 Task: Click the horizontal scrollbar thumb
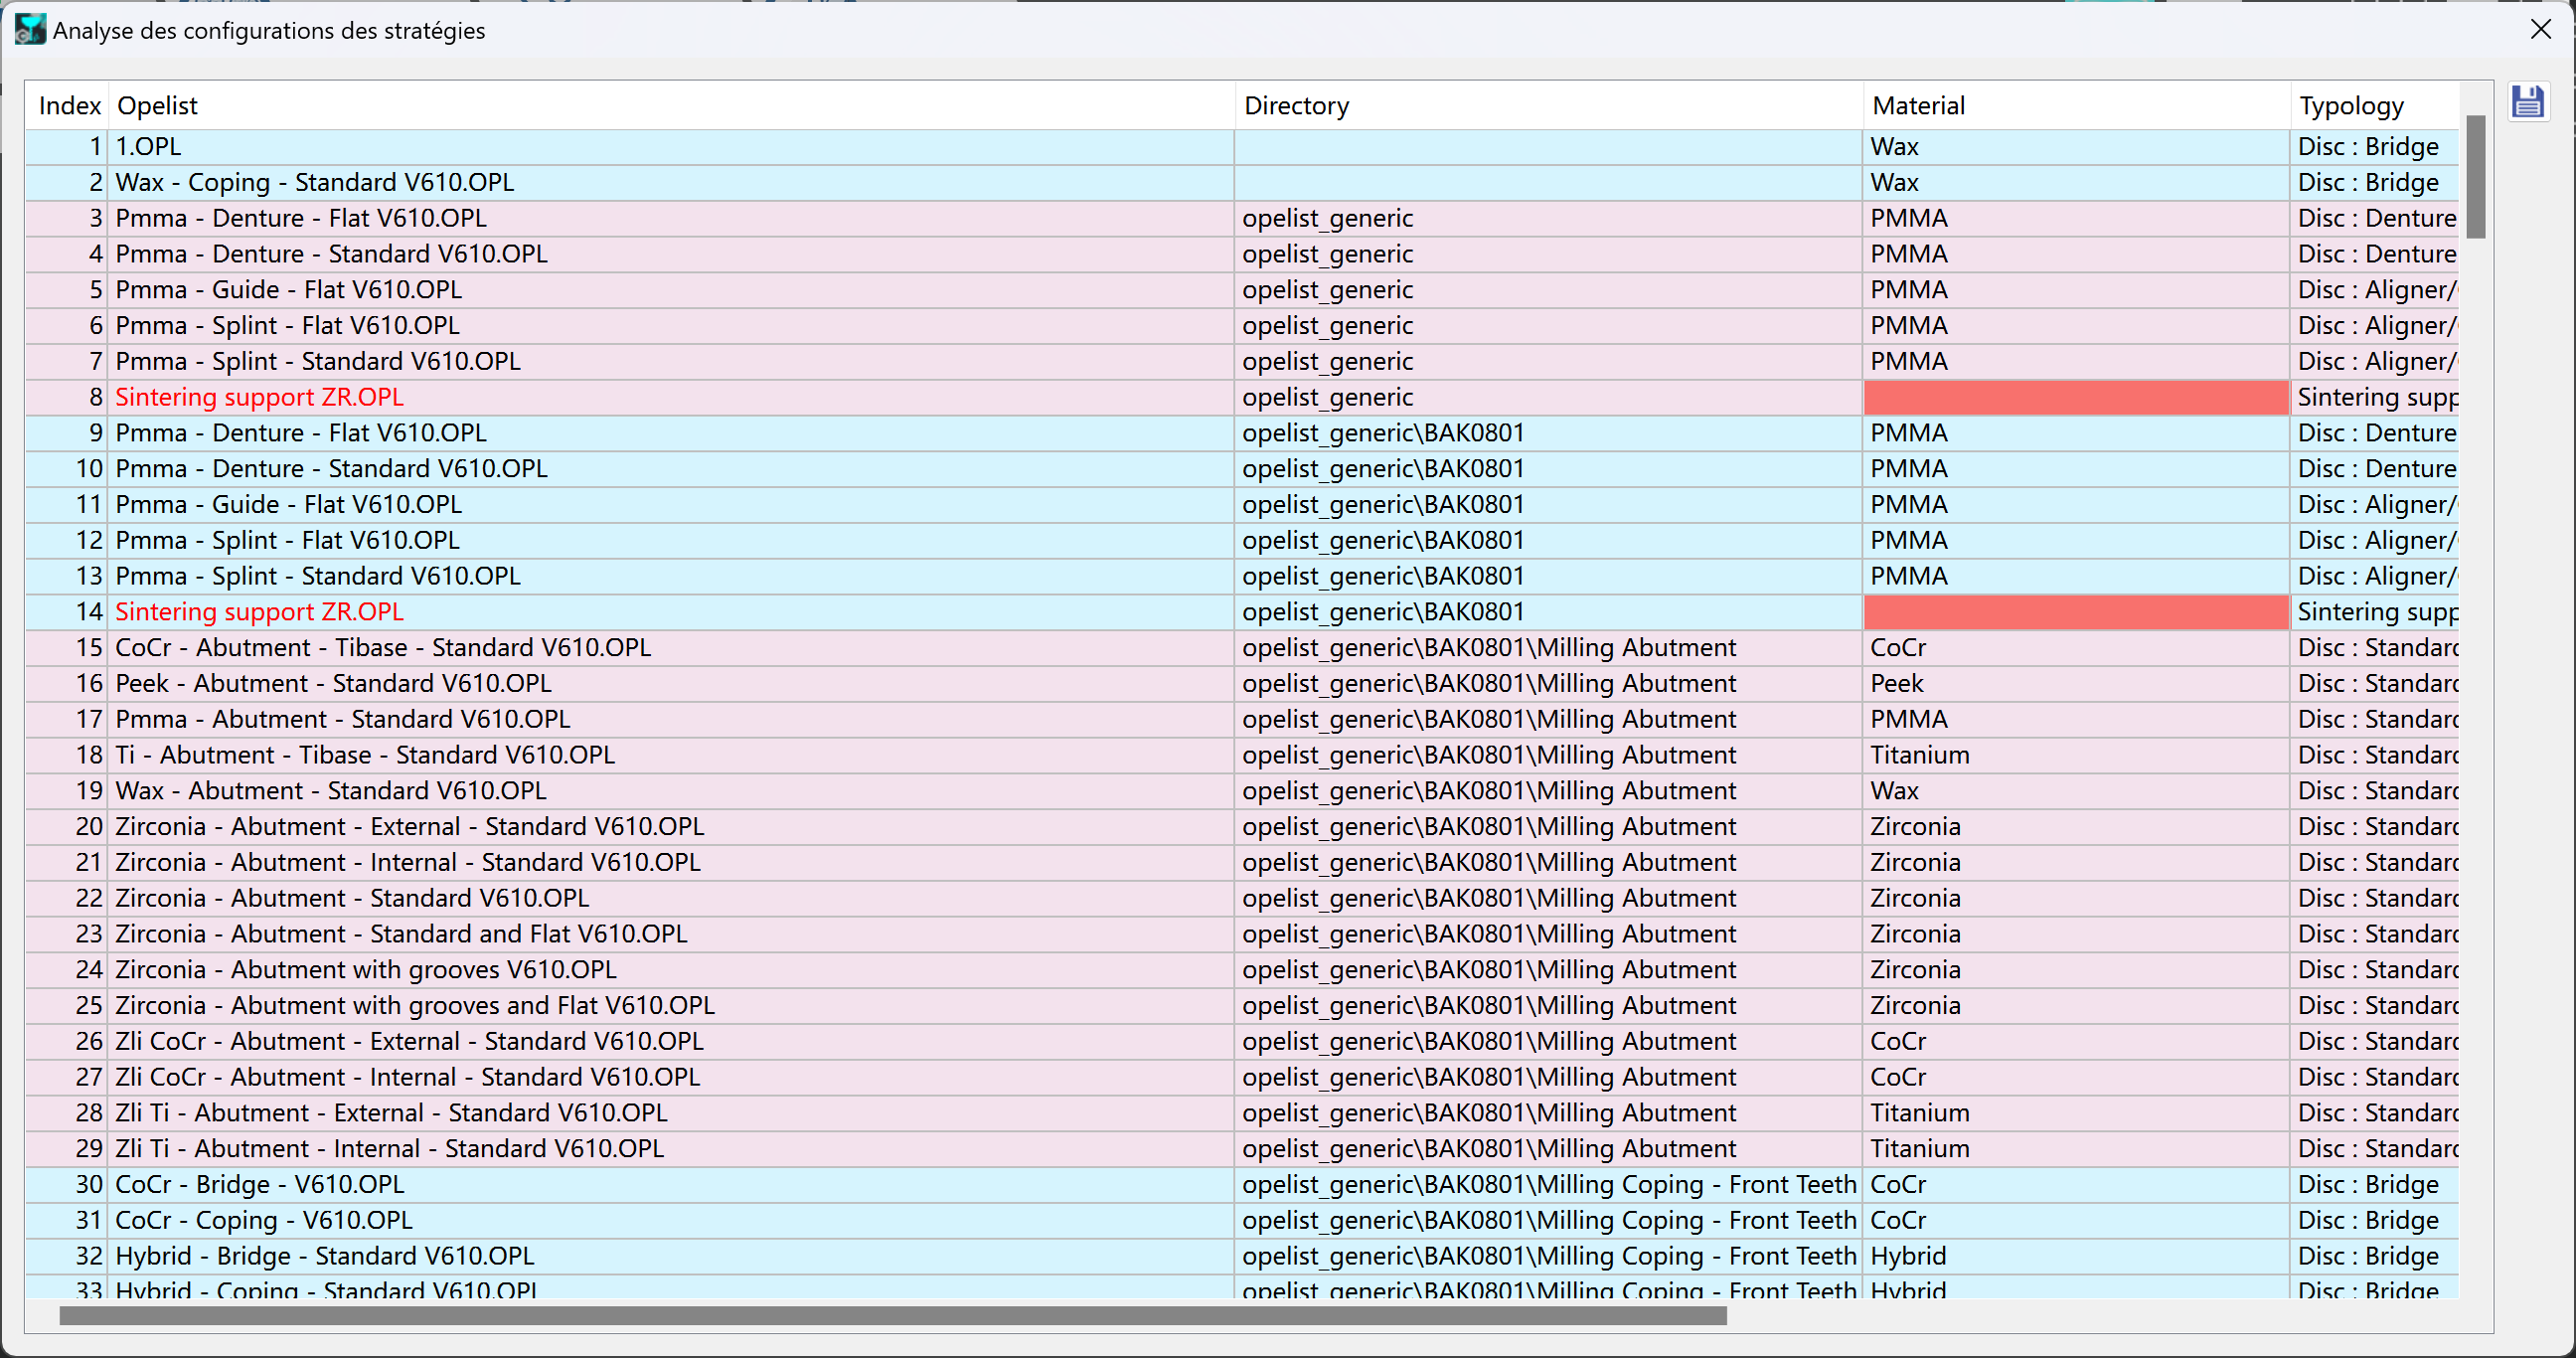(893, 1315)
